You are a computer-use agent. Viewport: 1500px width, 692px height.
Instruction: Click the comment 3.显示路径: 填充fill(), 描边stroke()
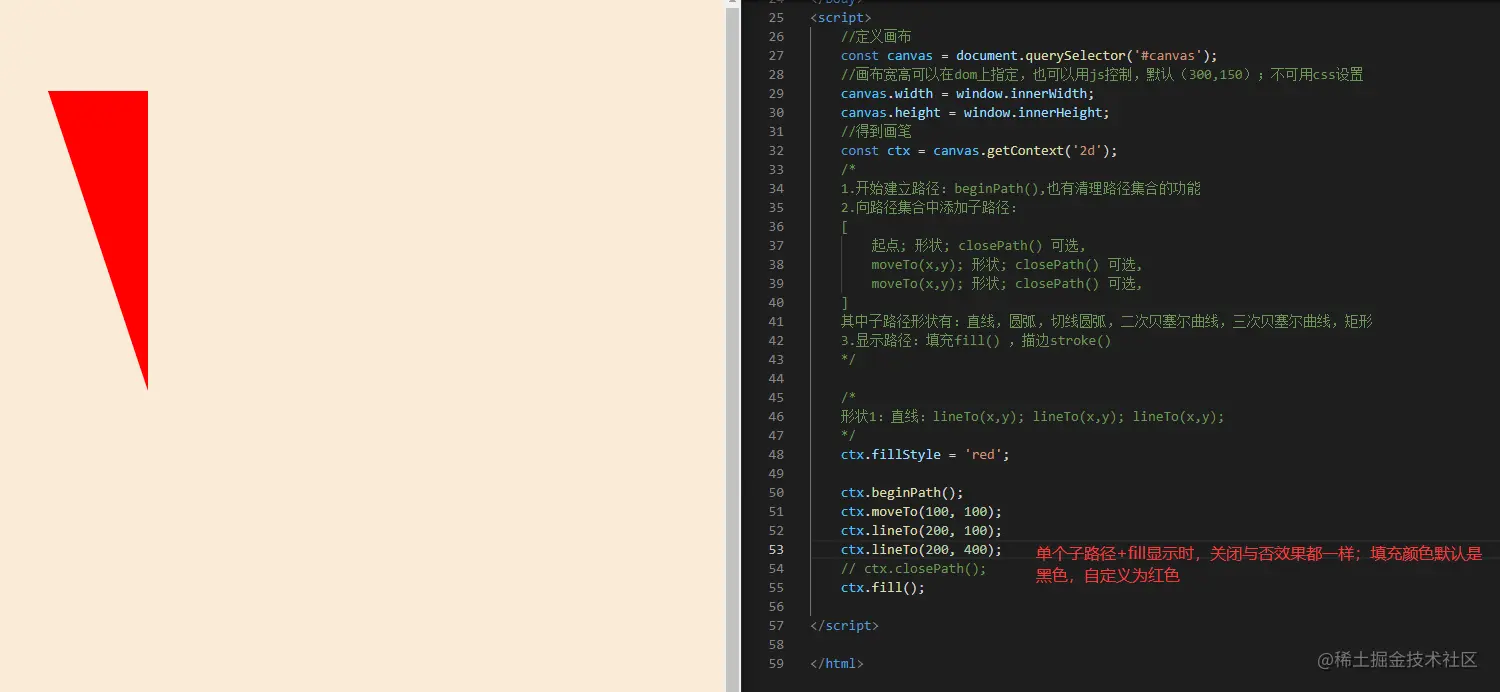(x=976, y=341)
